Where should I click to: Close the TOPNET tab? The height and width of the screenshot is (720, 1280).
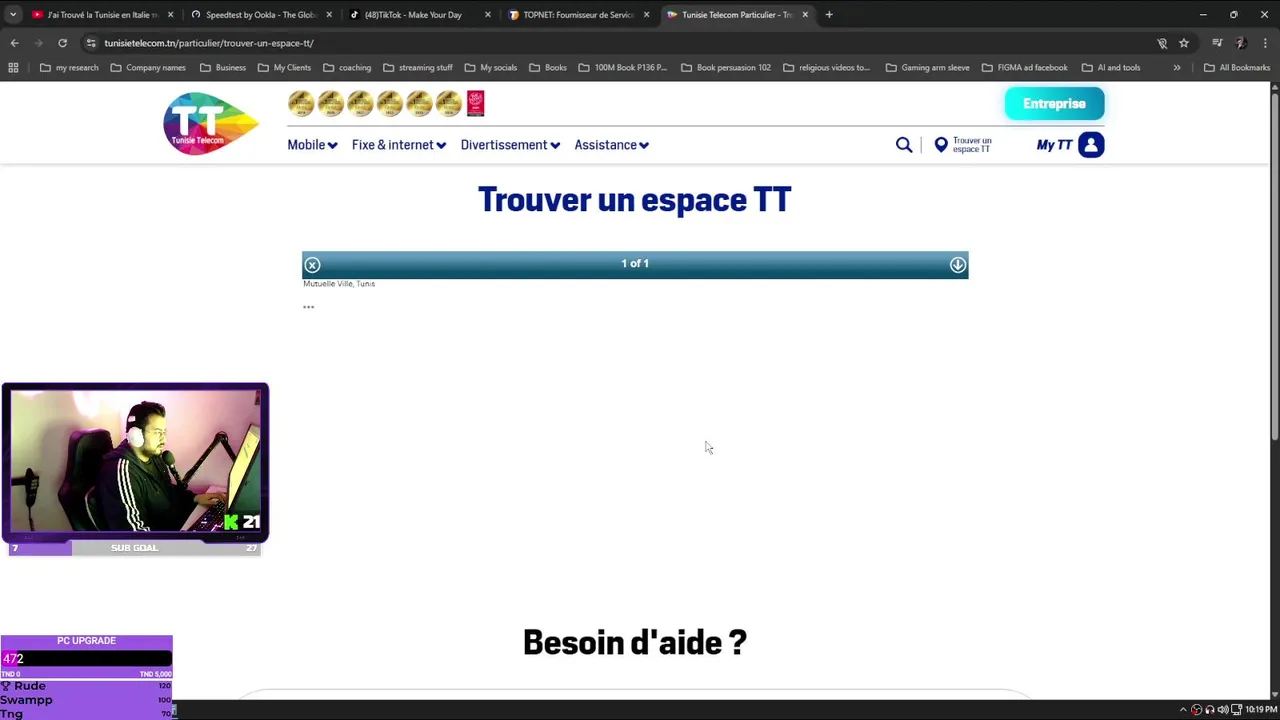pos(646,15)
